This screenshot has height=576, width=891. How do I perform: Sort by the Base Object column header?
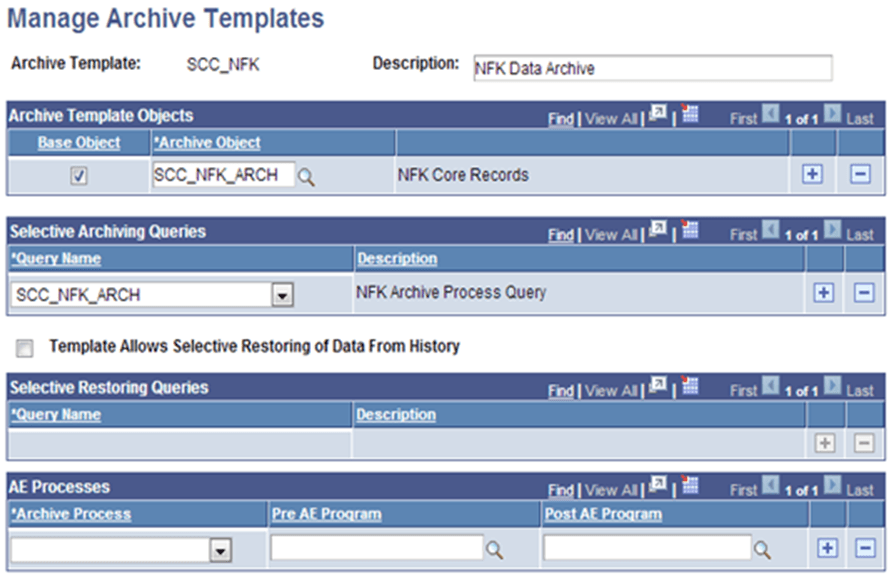(x=75, y=142)
